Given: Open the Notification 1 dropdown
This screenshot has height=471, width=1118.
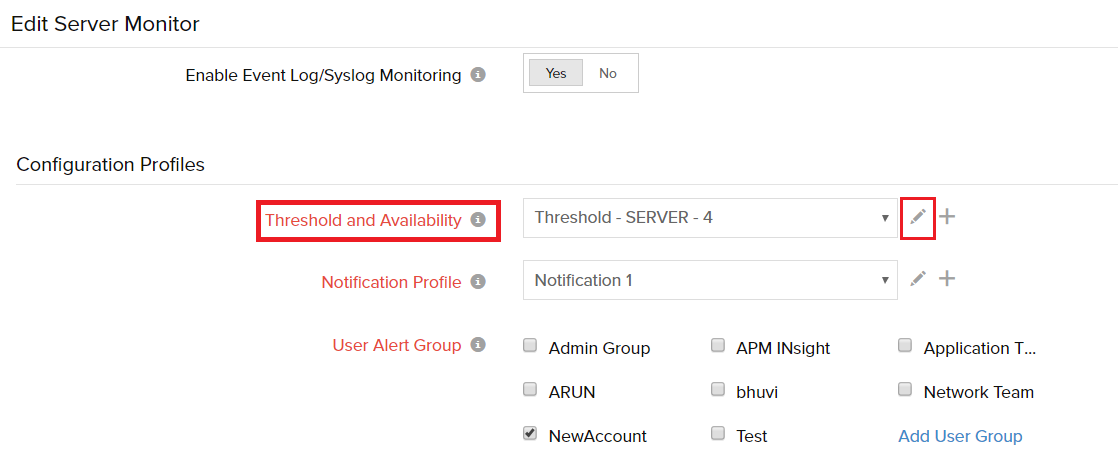Looking at the screenshot, I should tap(710, 280).
